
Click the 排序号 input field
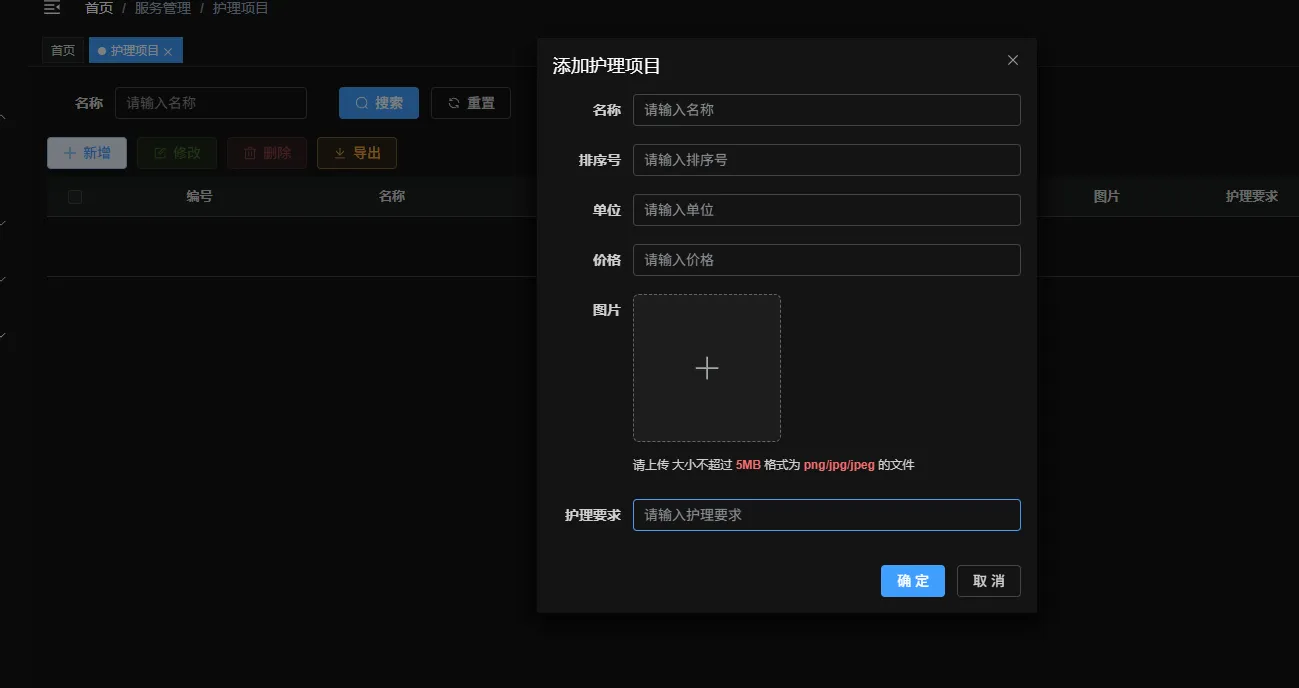coord(826,160)
